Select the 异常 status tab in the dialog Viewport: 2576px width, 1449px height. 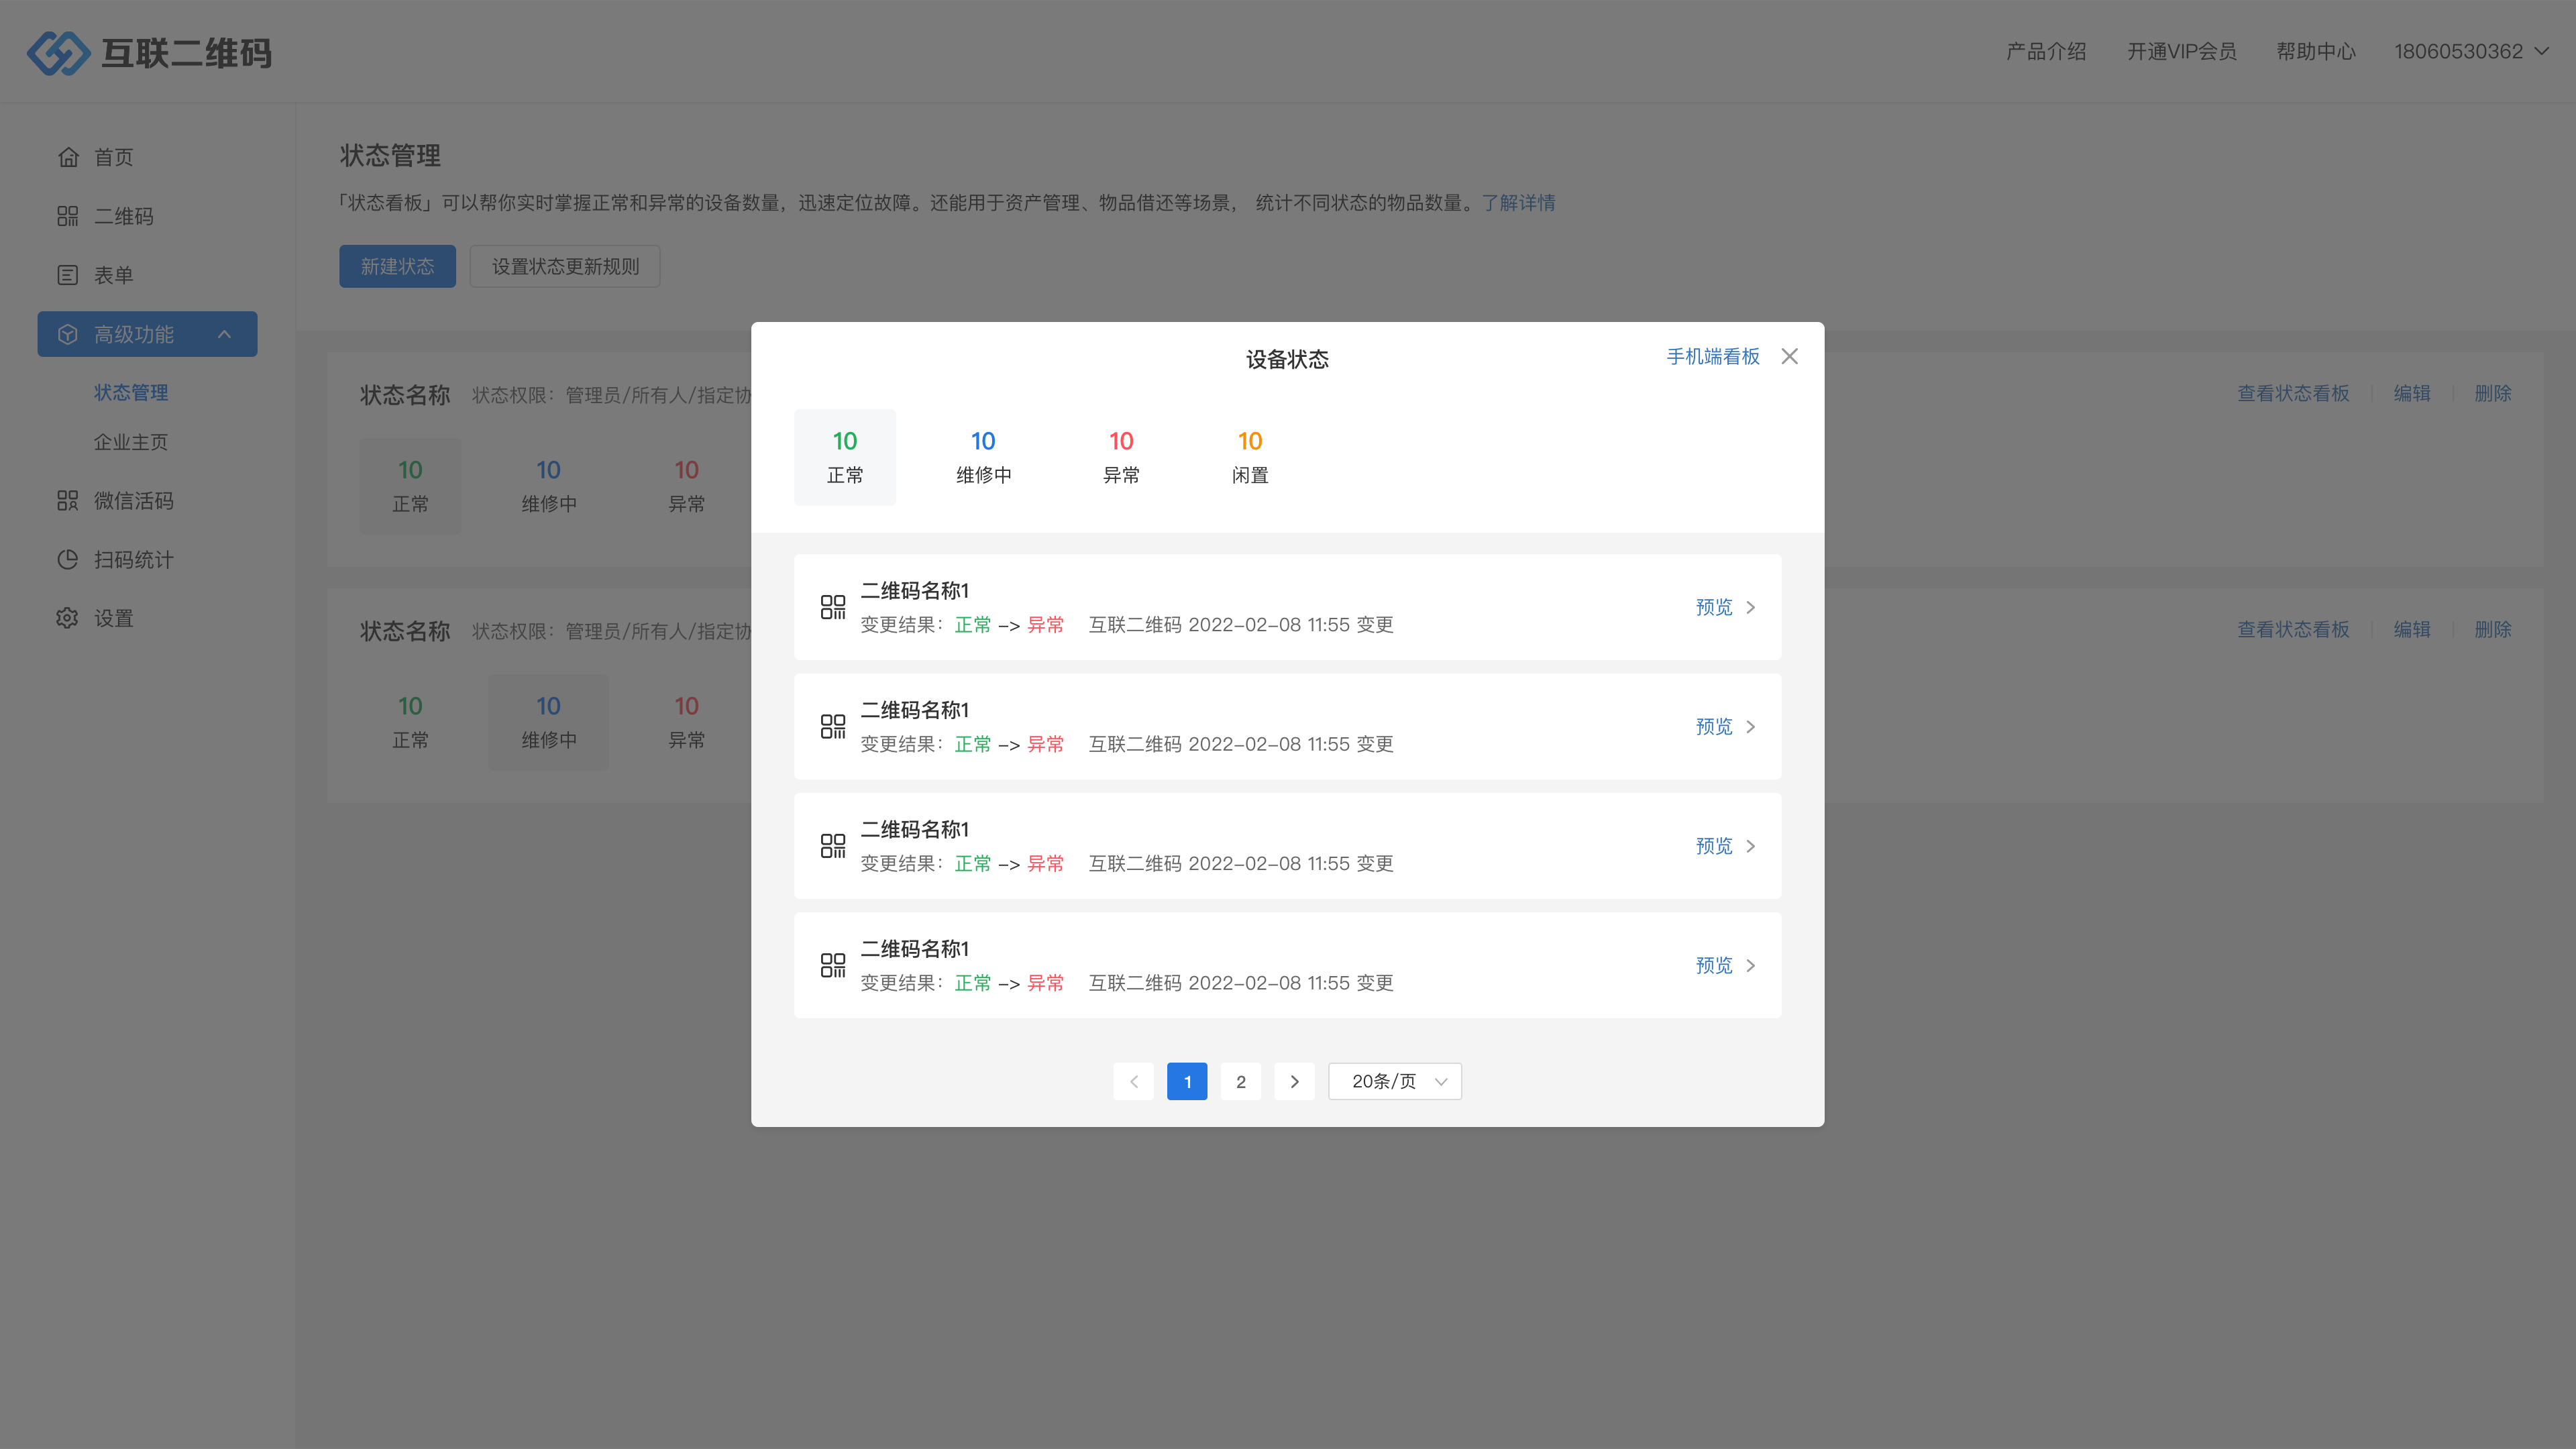(1121, 457)
